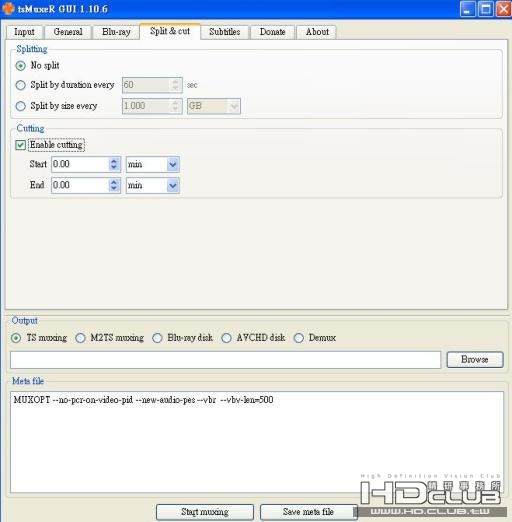Uncheck the Enable cutting checkbox

click(x=20, y=145)
